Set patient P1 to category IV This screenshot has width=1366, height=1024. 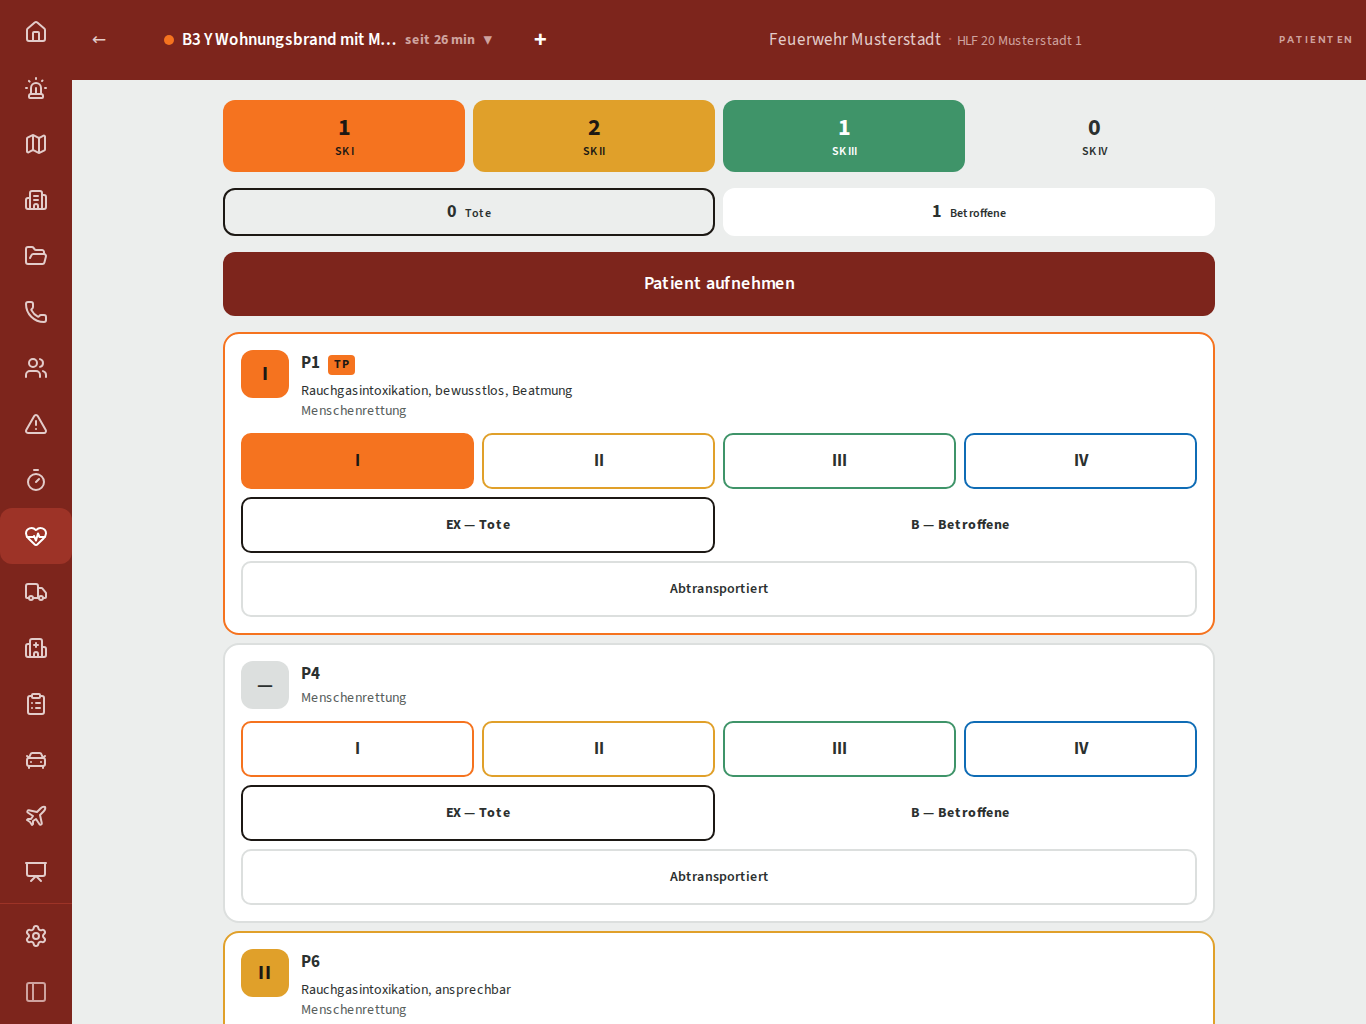click(1080, 461)
